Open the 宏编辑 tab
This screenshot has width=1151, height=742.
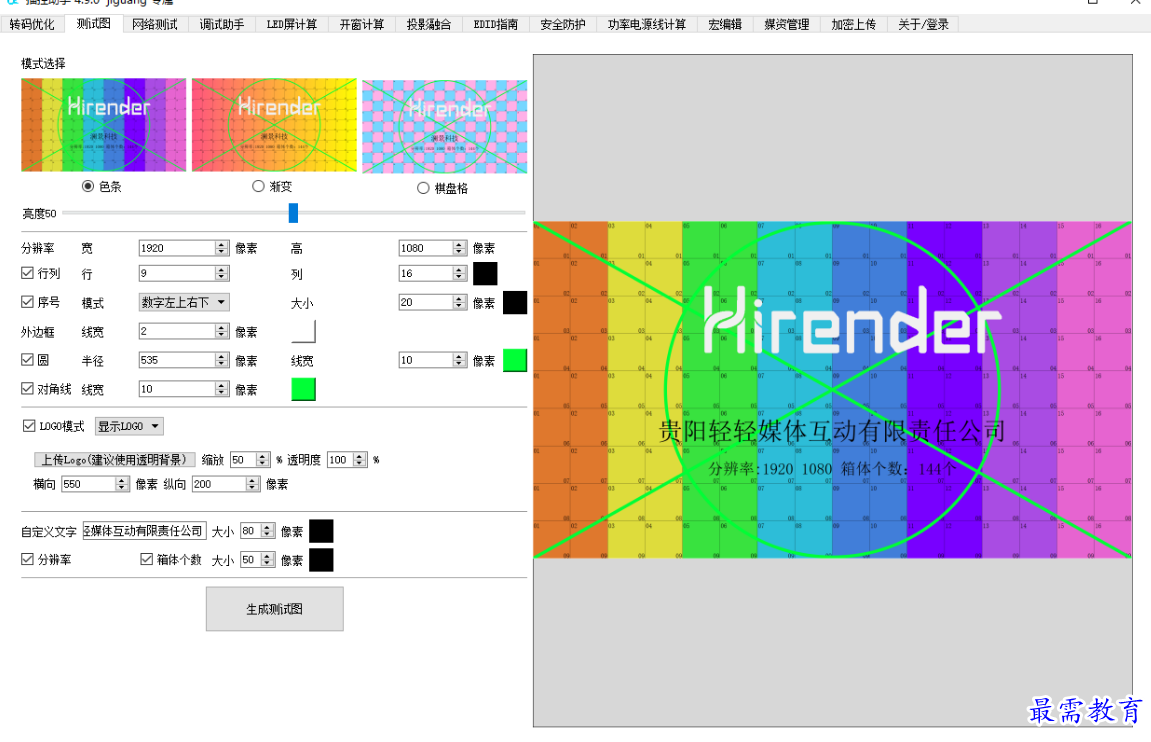click(x=725, y=24)
